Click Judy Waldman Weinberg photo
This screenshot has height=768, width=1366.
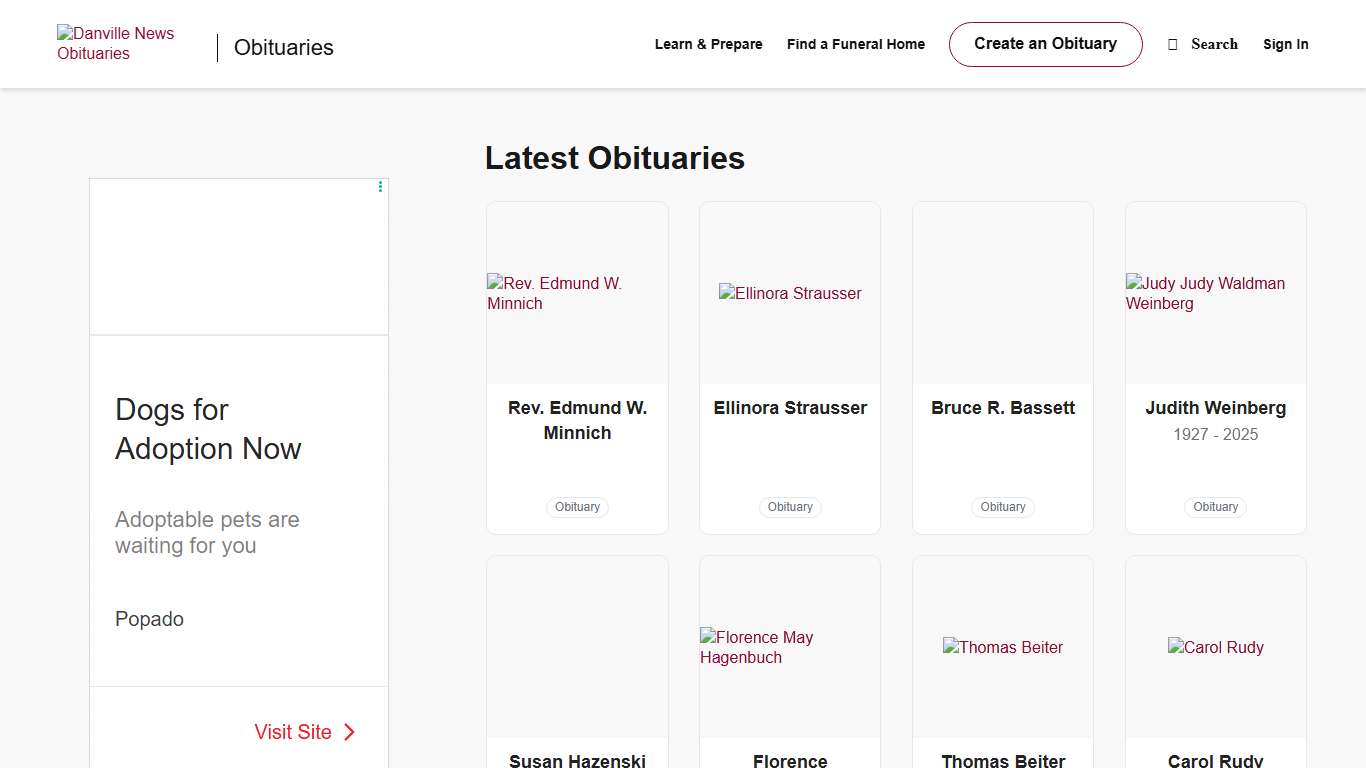click(x=1215, y=293)
